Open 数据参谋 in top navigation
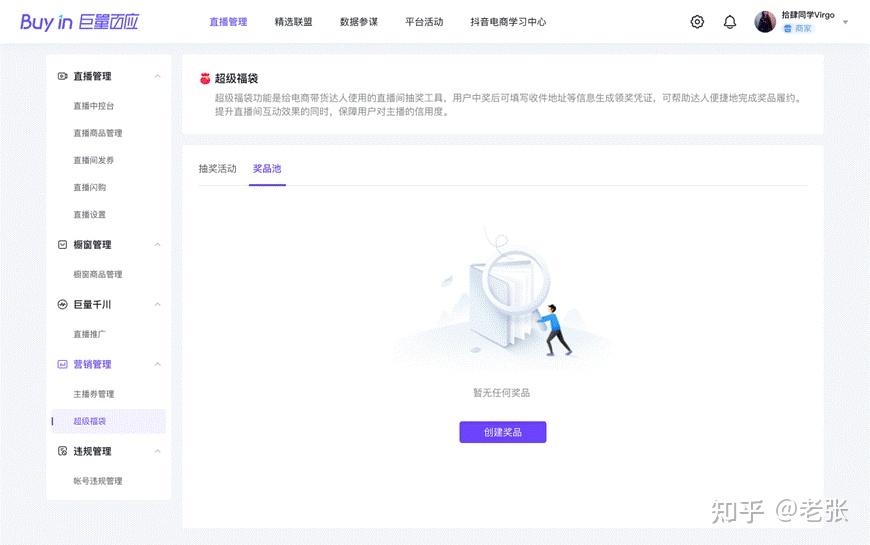870x545 pixels. tap(358, 22)
